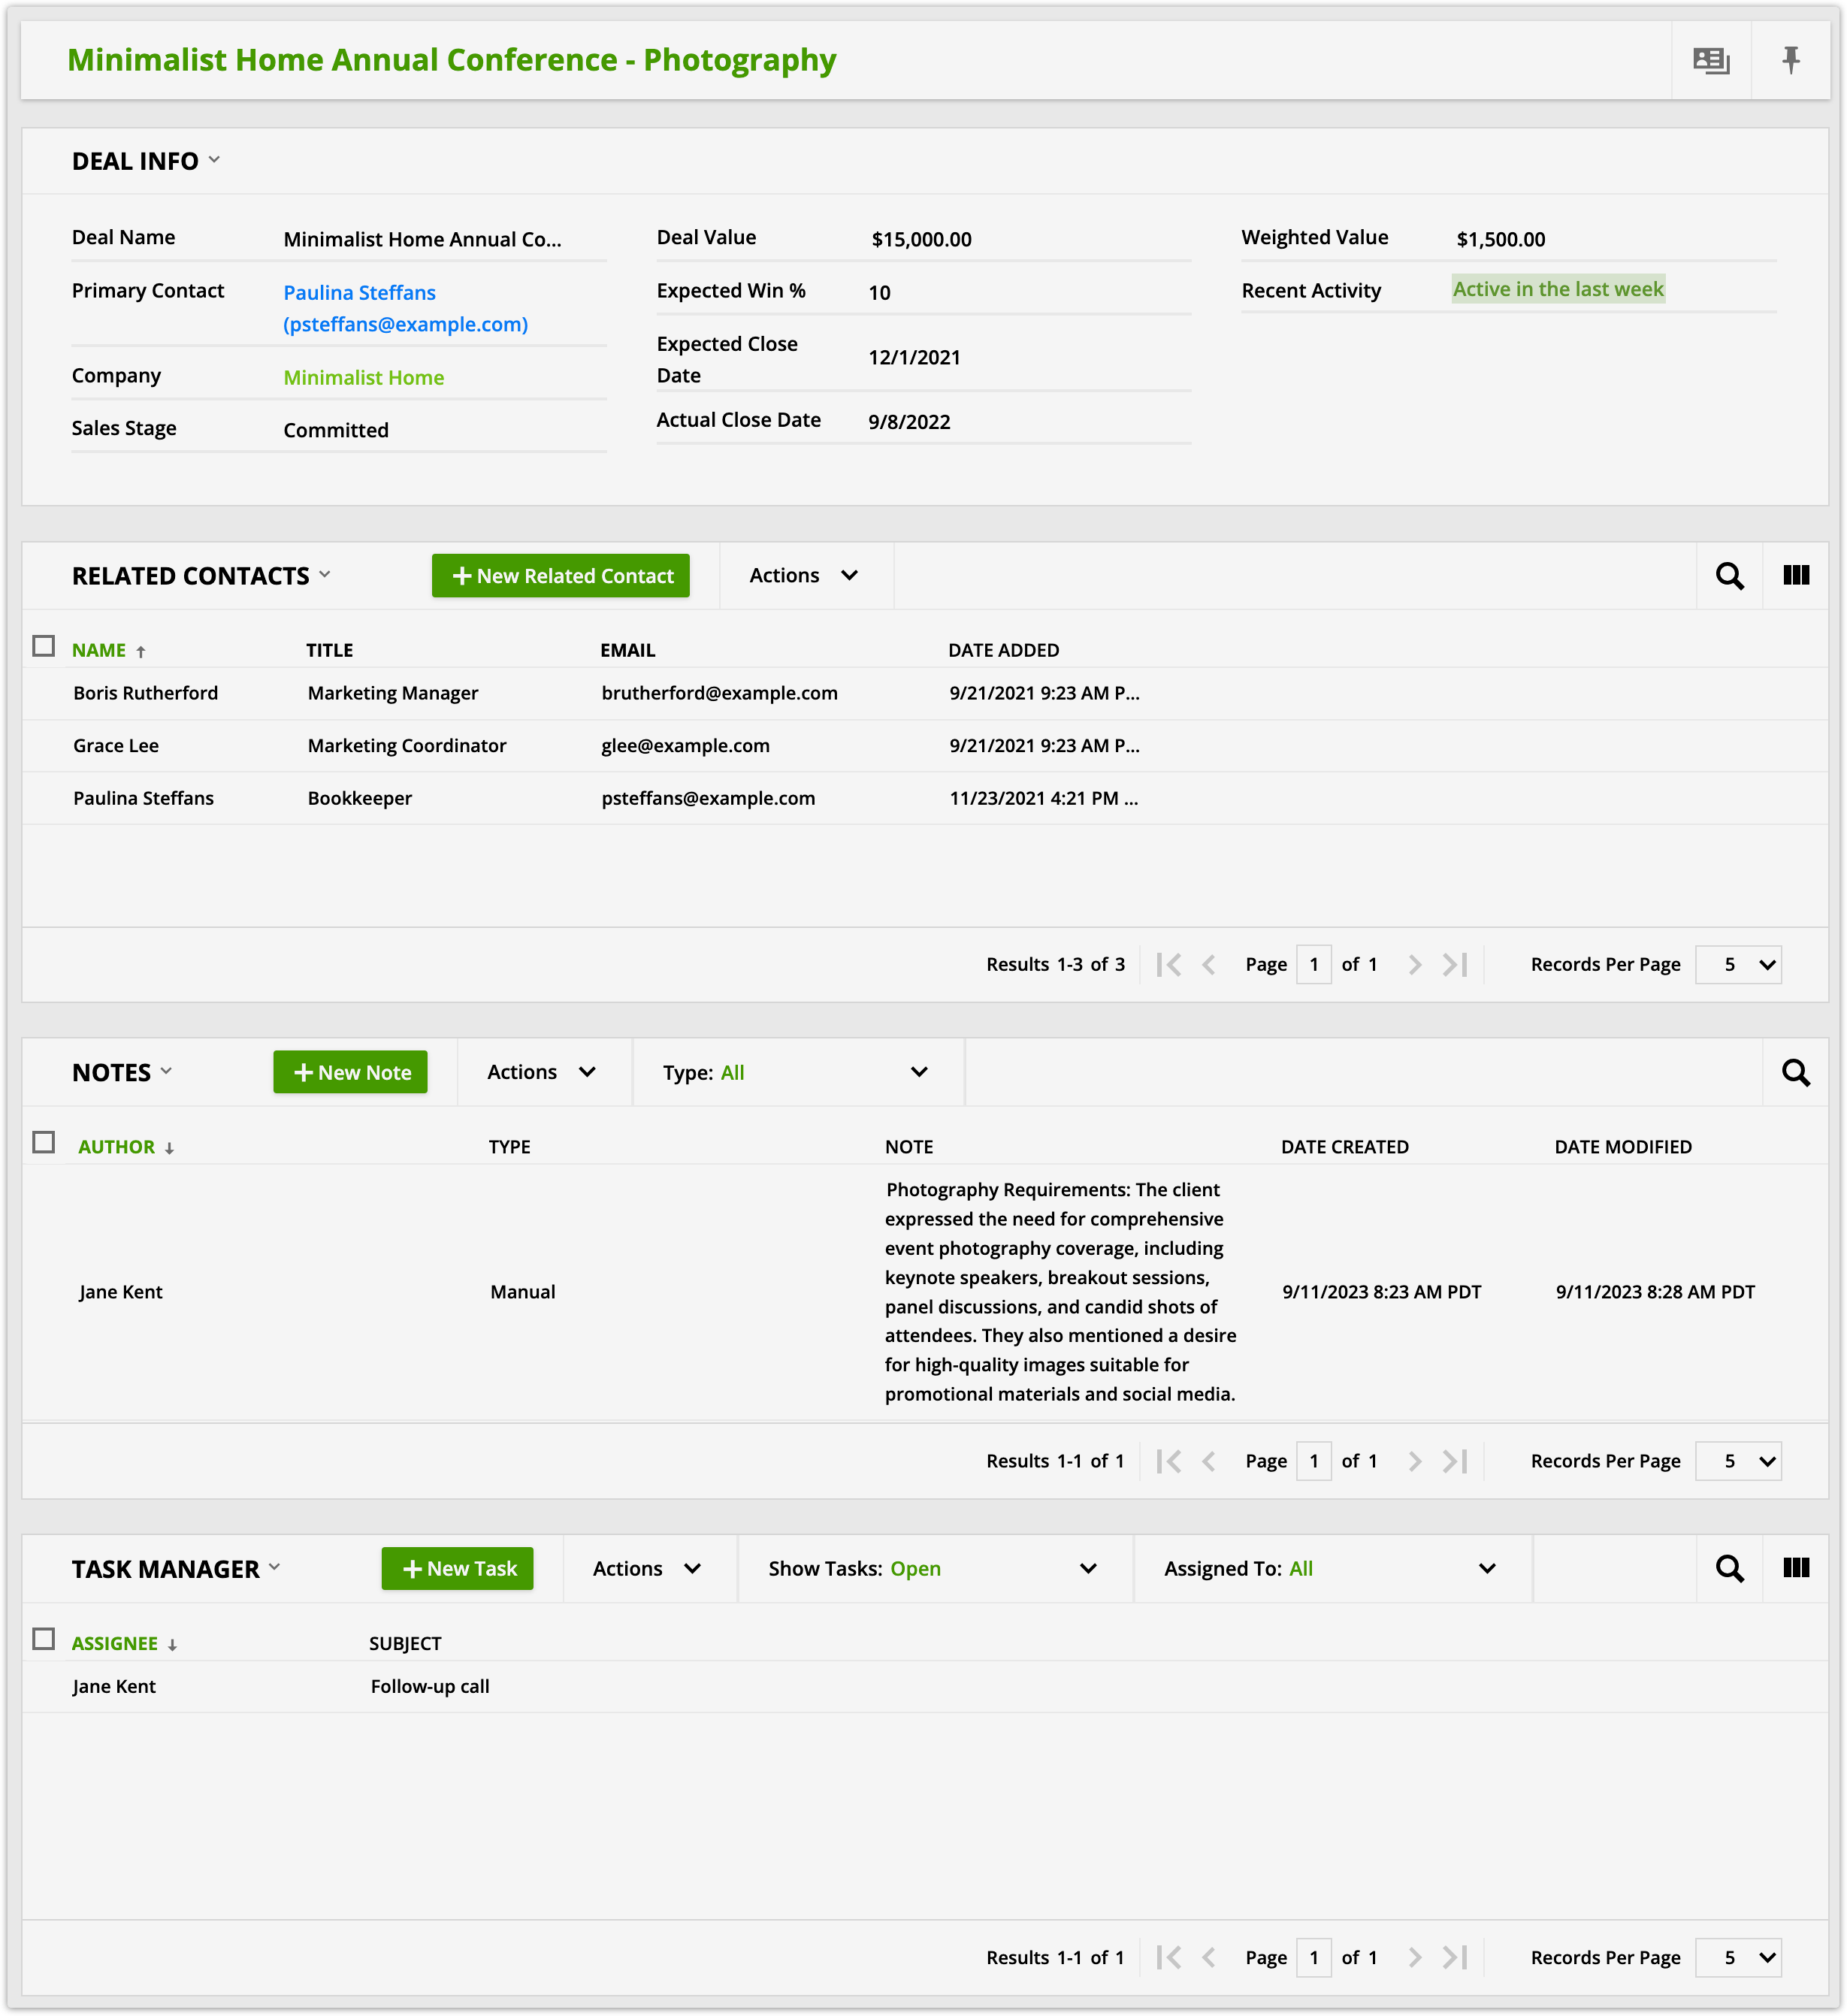Go to previous page in Task Manager pager
This screenshot has height=2016, width=1847.
tap(1209, 1957)
